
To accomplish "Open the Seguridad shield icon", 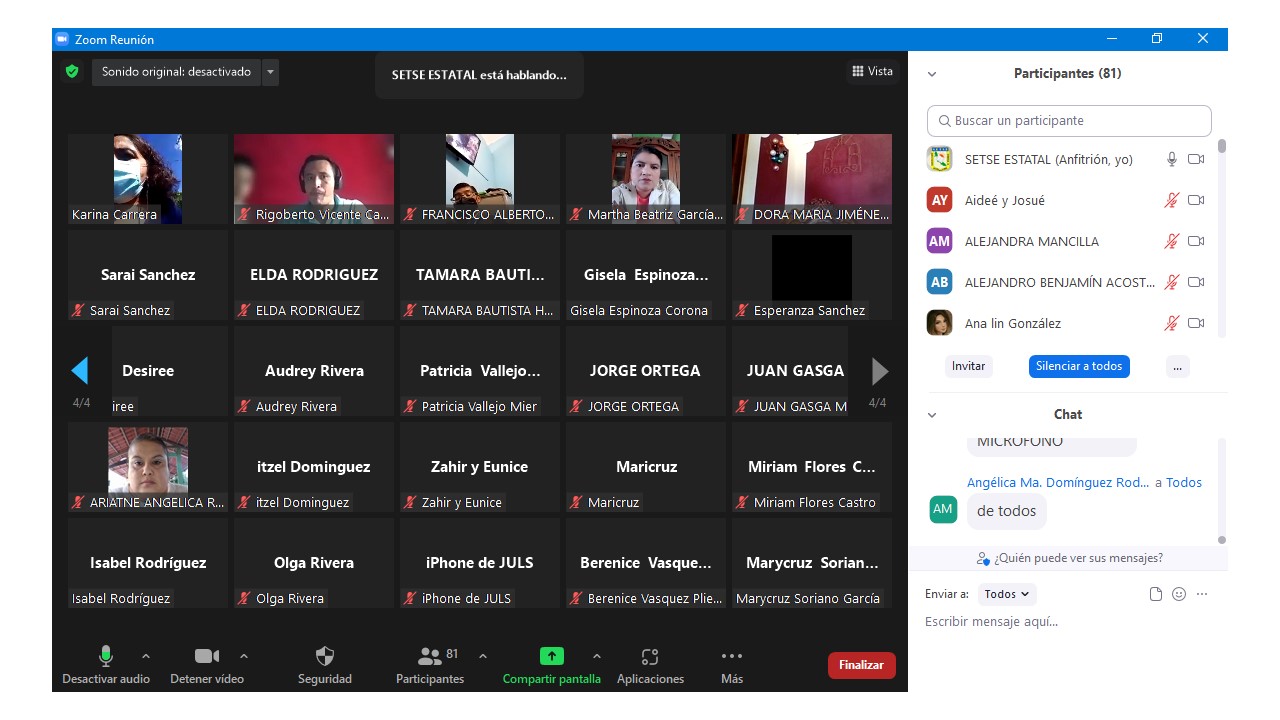I will 325,657.
